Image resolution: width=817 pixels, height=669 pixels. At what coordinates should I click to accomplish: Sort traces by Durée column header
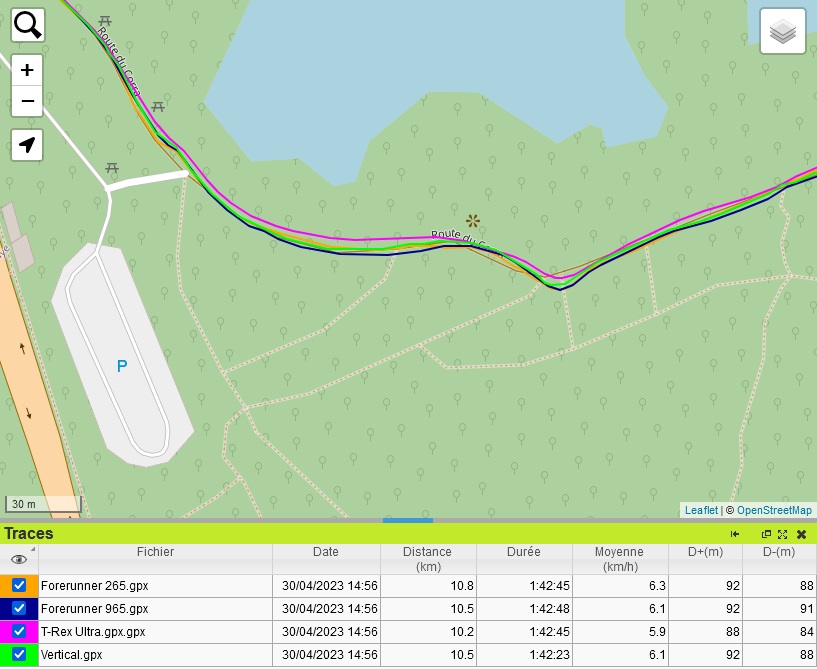click(524, 551)
